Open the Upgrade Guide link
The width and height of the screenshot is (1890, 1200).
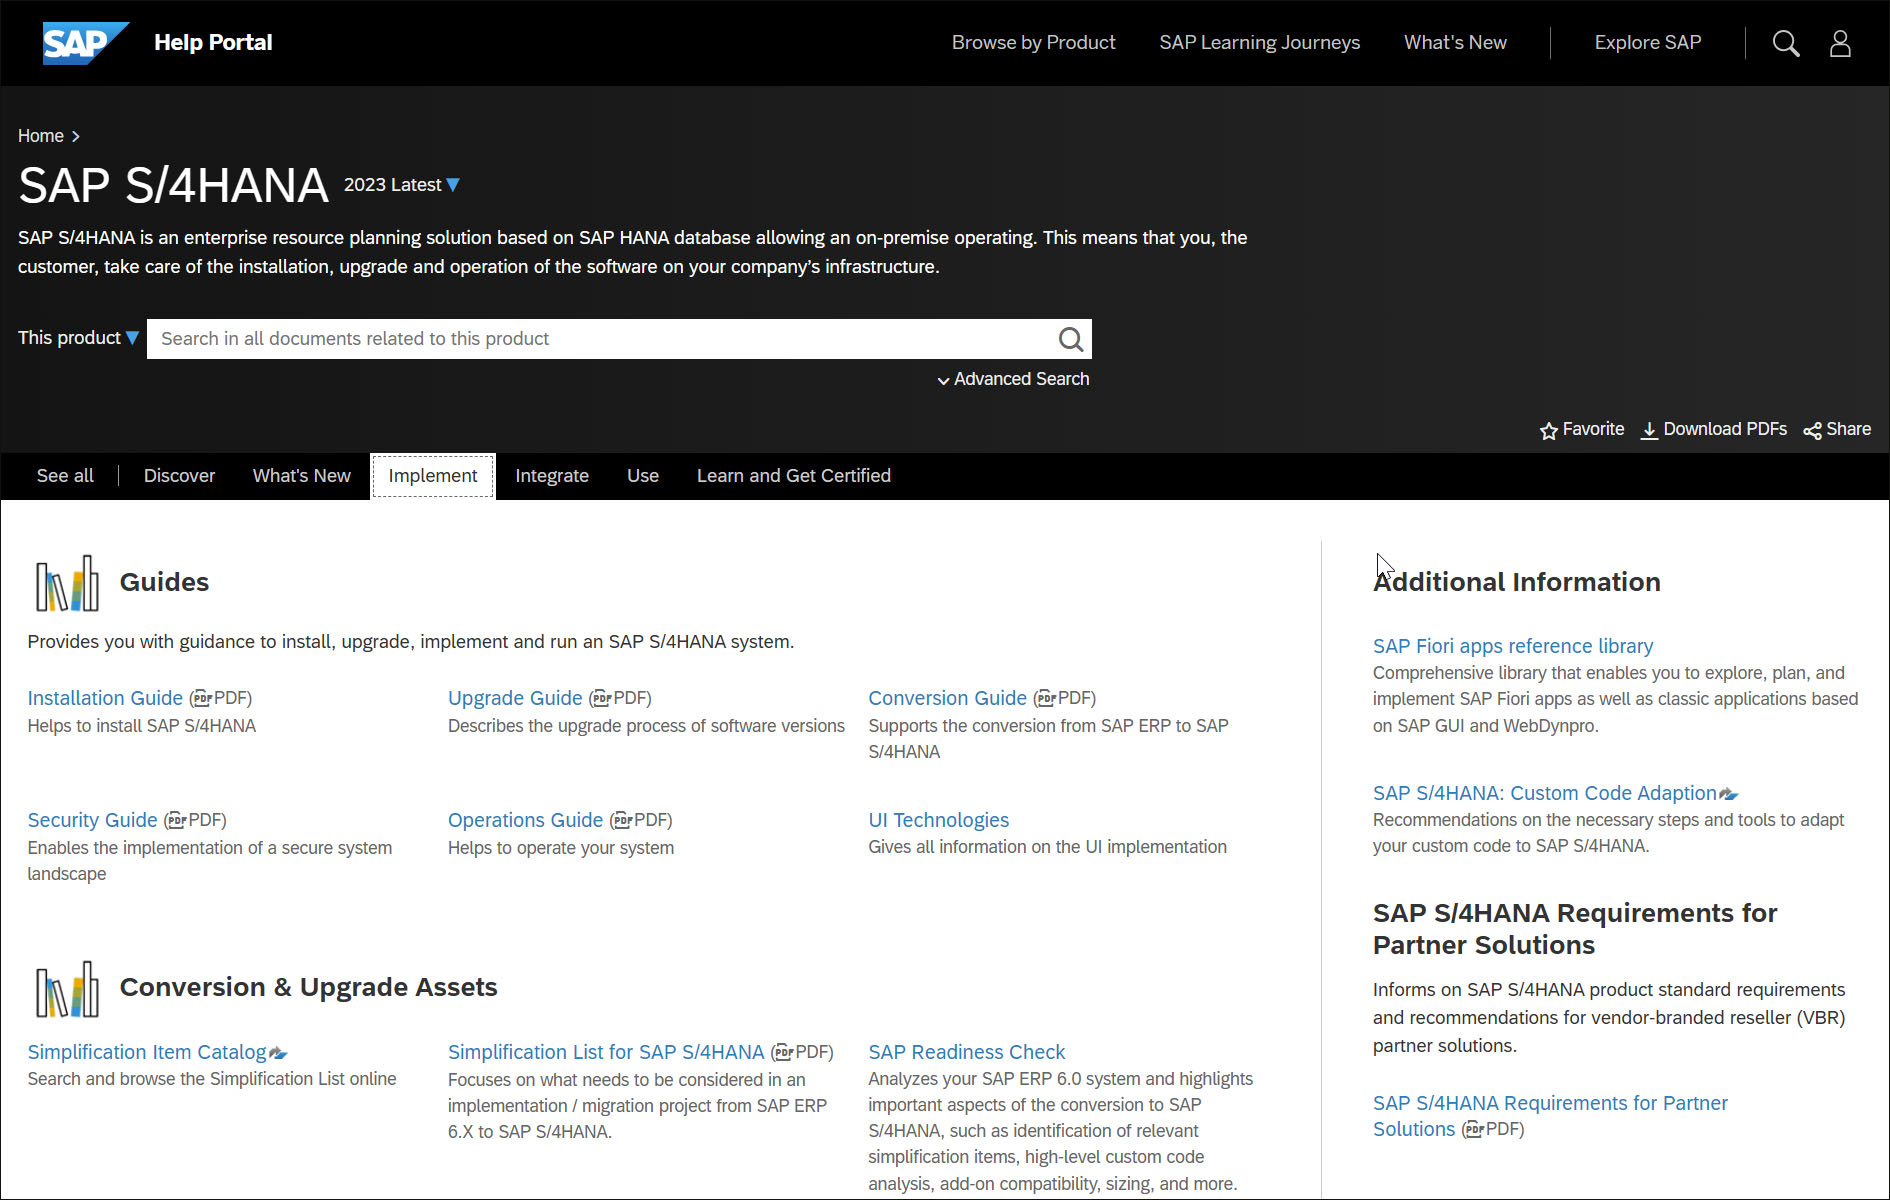click(x=515, y=698)
